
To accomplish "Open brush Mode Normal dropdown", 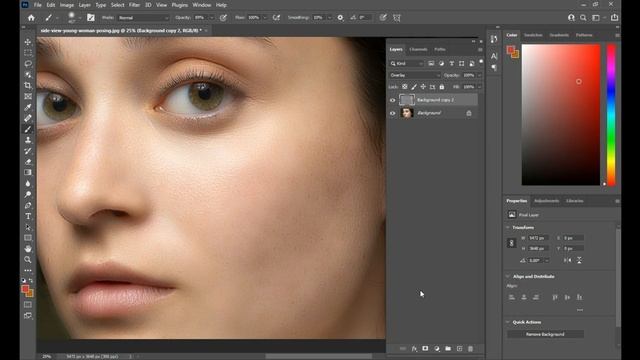I will (143, 18).
